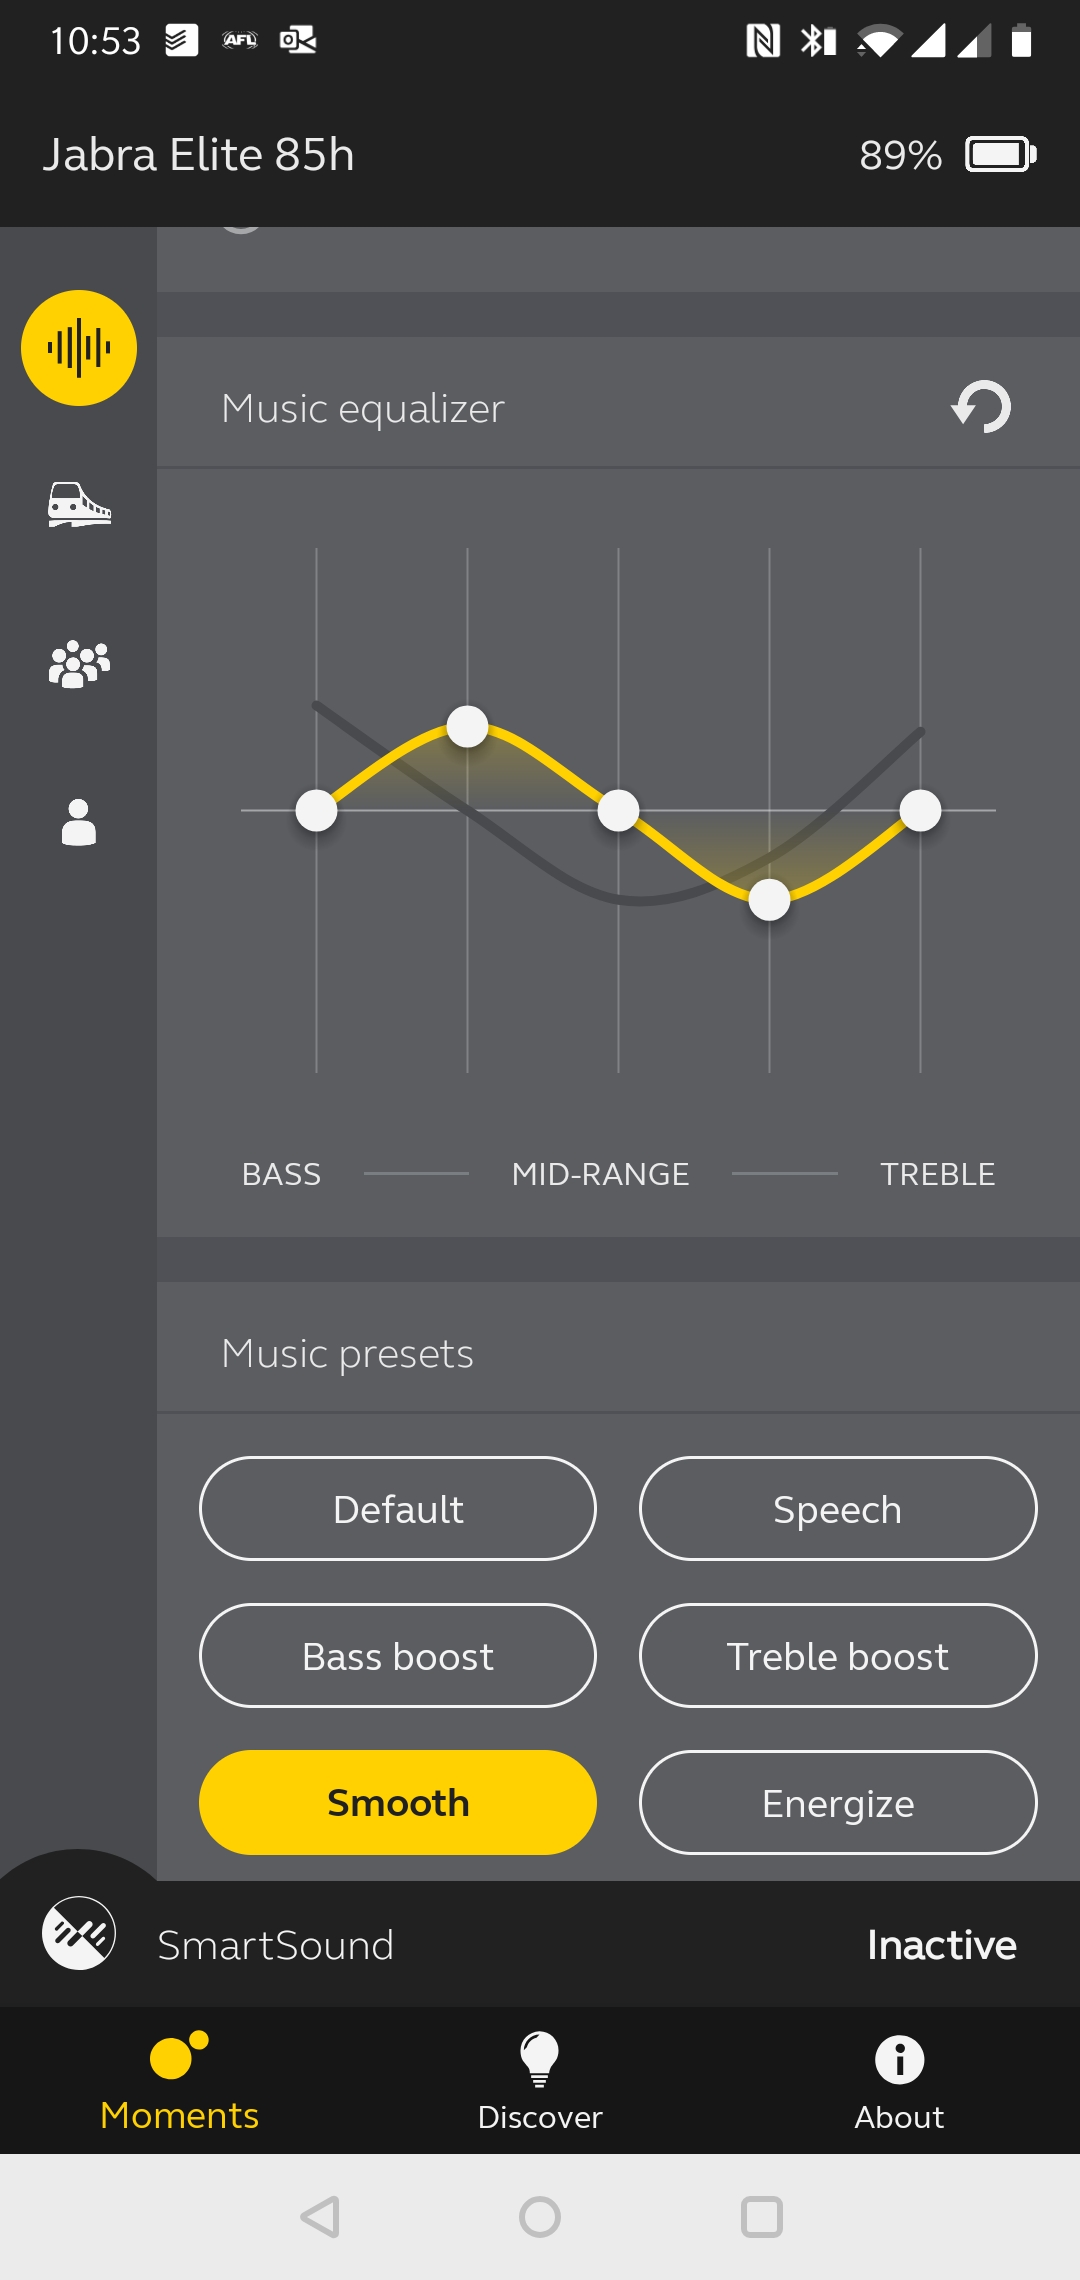
Task: Switch to the Commute train moment
Action: coord(79,504)
